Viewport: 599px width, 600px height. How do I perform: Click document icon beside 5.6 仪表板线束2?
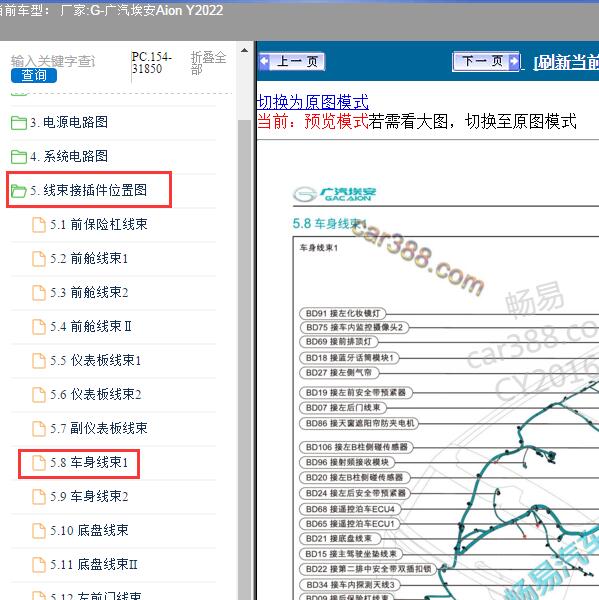[x=38, y=395]
